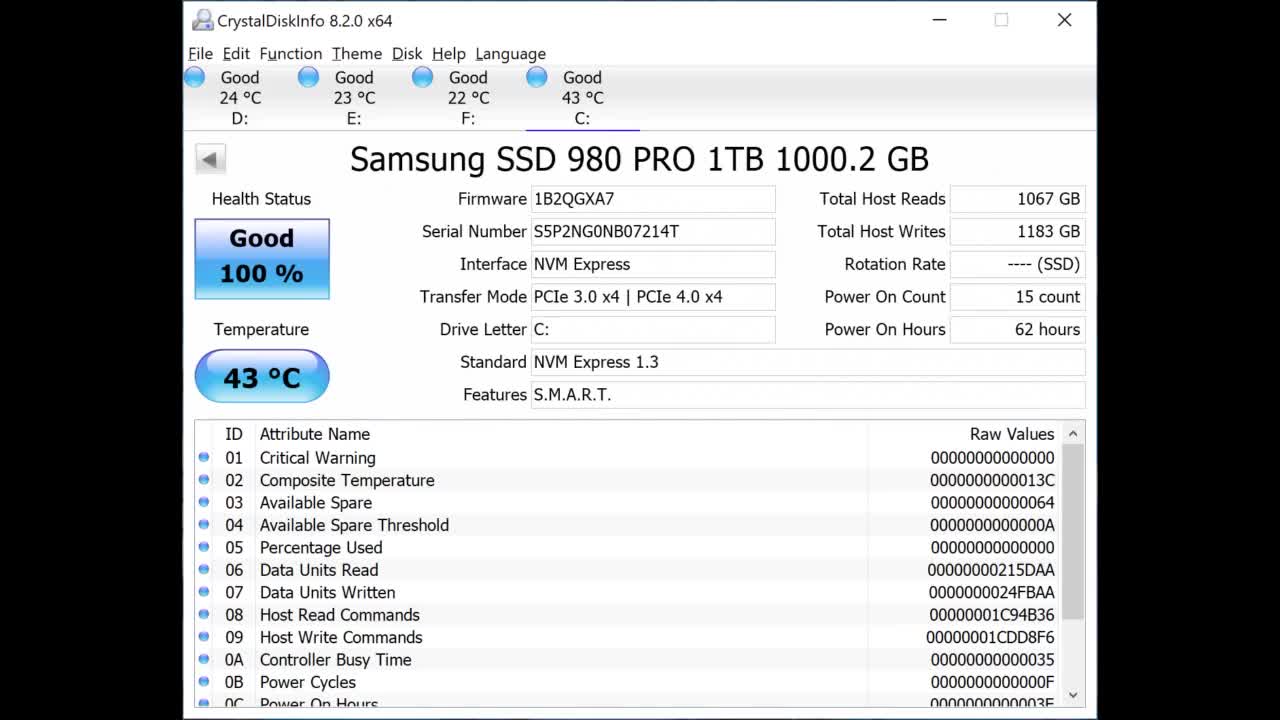Open the Function menu
Screen dimensions: 1280x720
tap(291, 54)
